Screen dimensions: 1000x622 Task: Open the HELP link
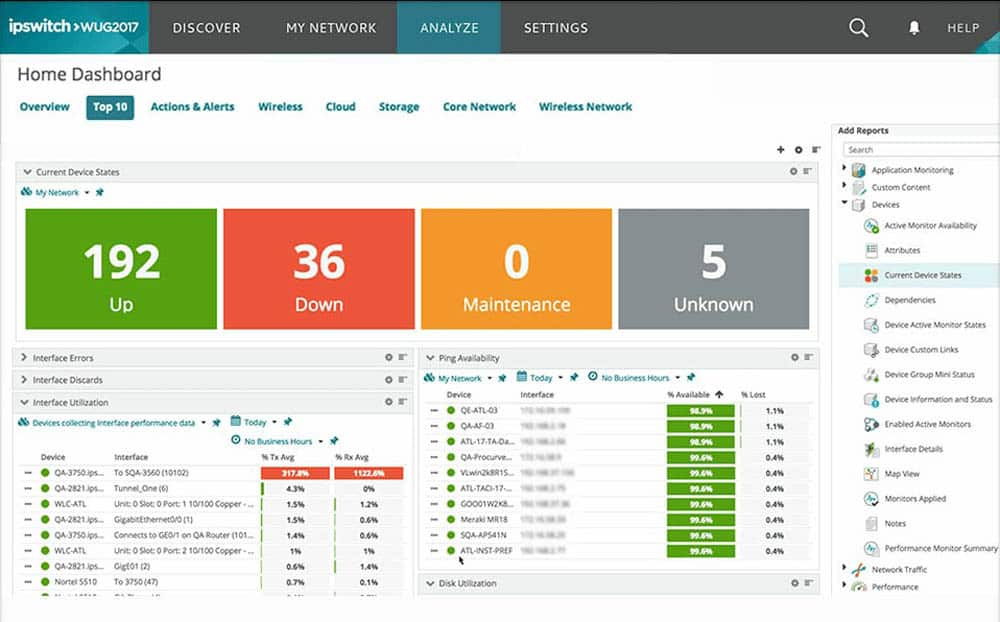click(x=963, y=27)
